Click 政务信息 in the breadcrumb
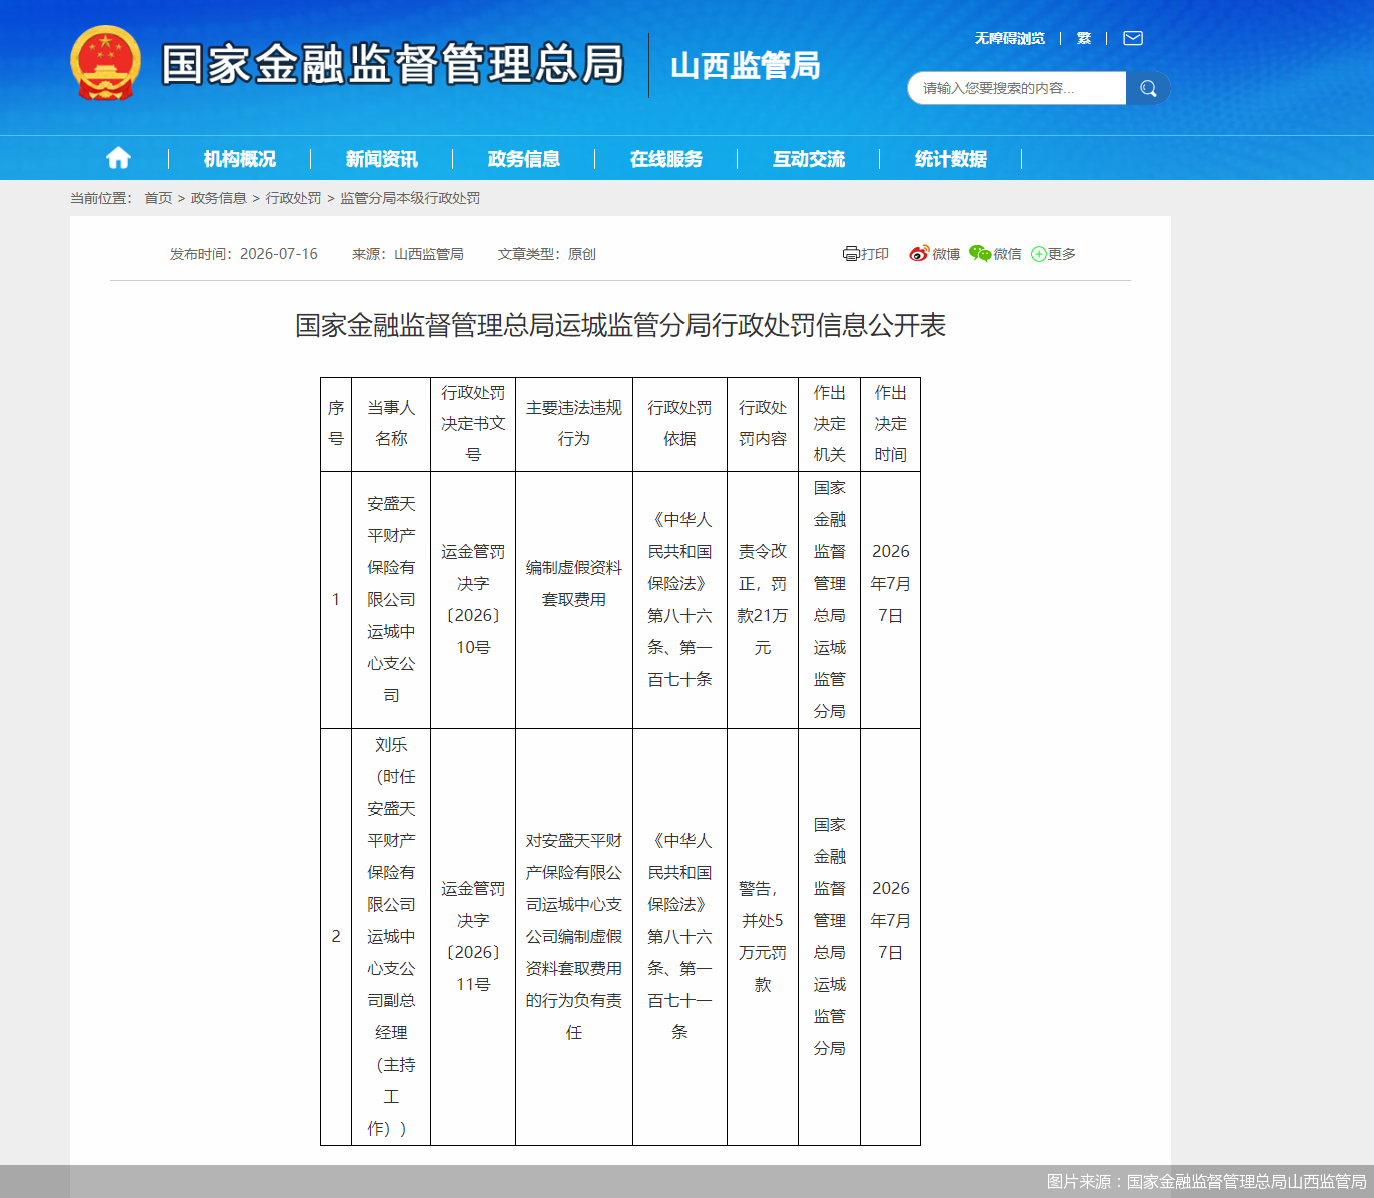1374x1198 pixels. pyautogui.click(x=219, y=198)
